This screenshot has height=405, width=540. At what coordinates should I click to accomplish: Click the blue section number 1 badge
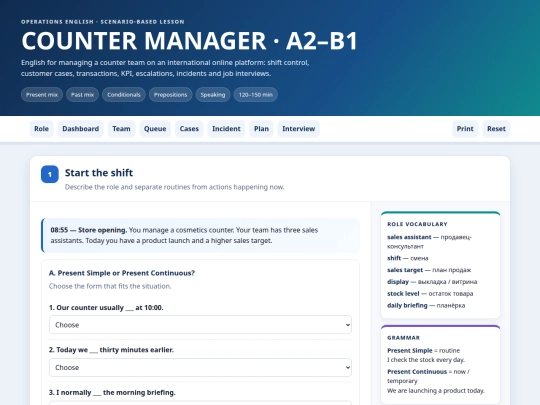point(50,174)
